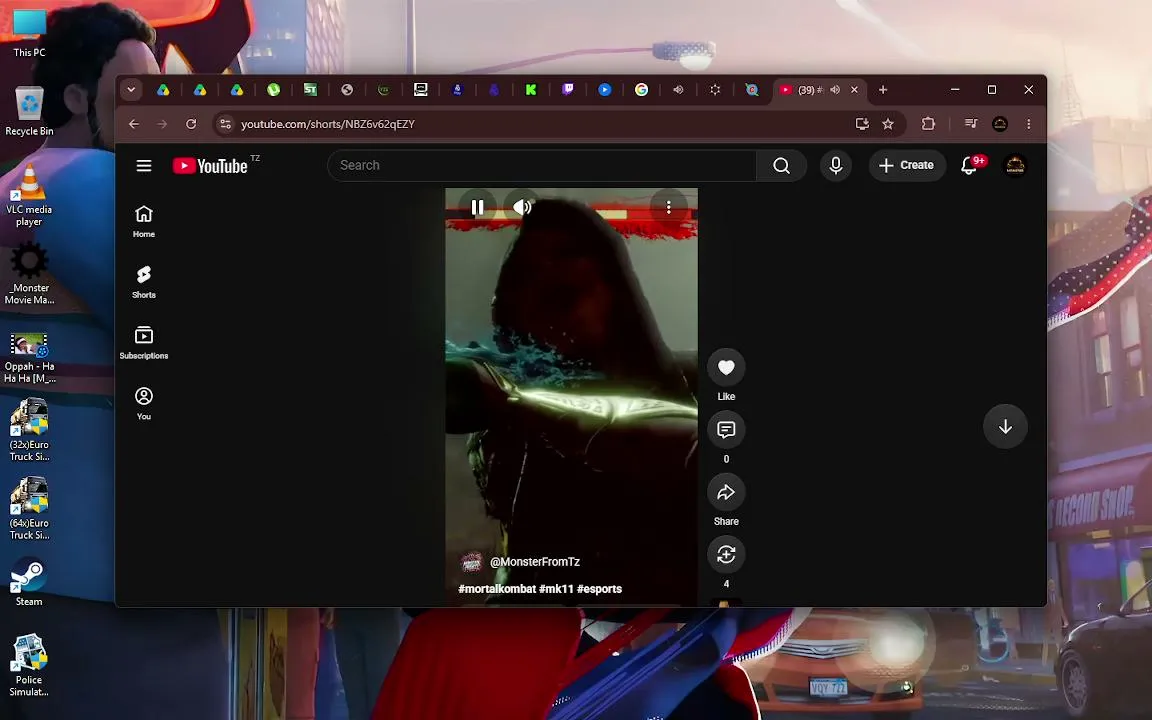Screen dimensions: 1152x720
Task: Open You page in YouTube sidebar
Action: pyautogui.click(x=144, y=404)
